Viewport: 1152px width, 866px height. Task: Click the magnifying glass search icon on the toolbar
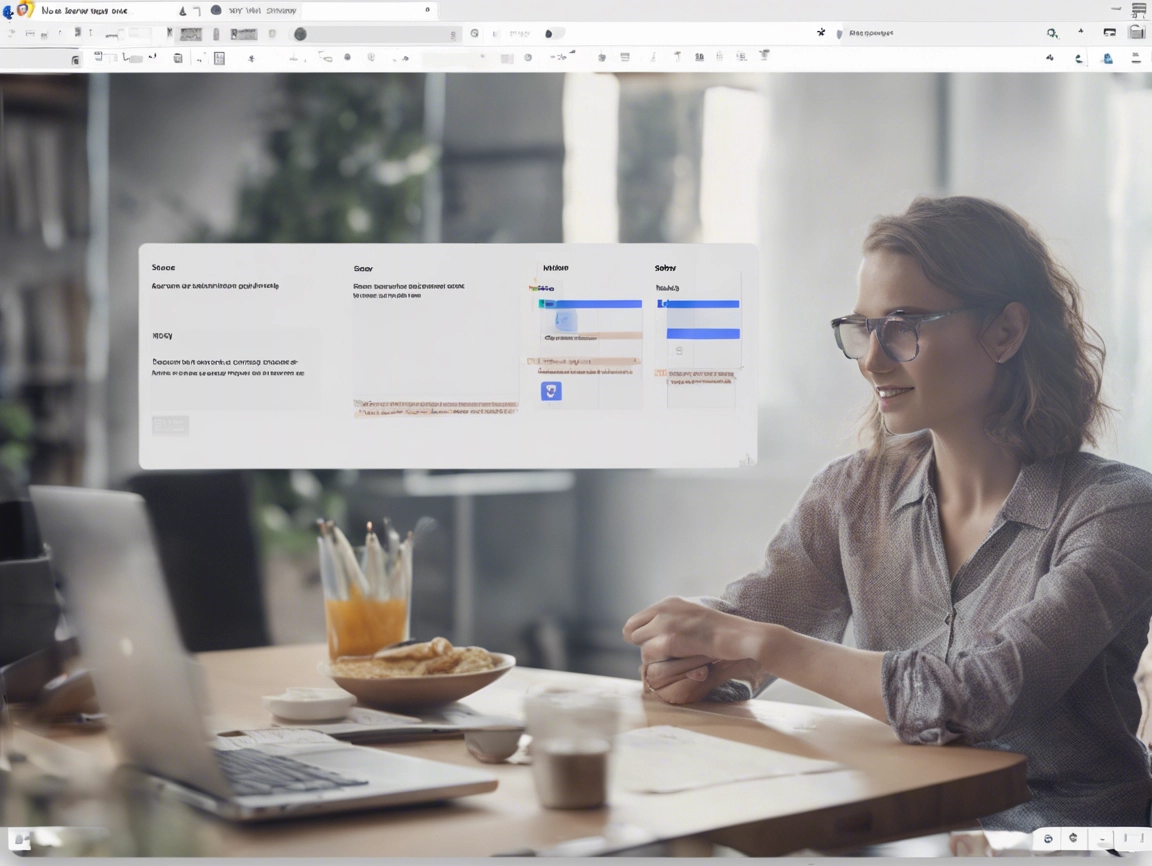[x=1051, y=32]
